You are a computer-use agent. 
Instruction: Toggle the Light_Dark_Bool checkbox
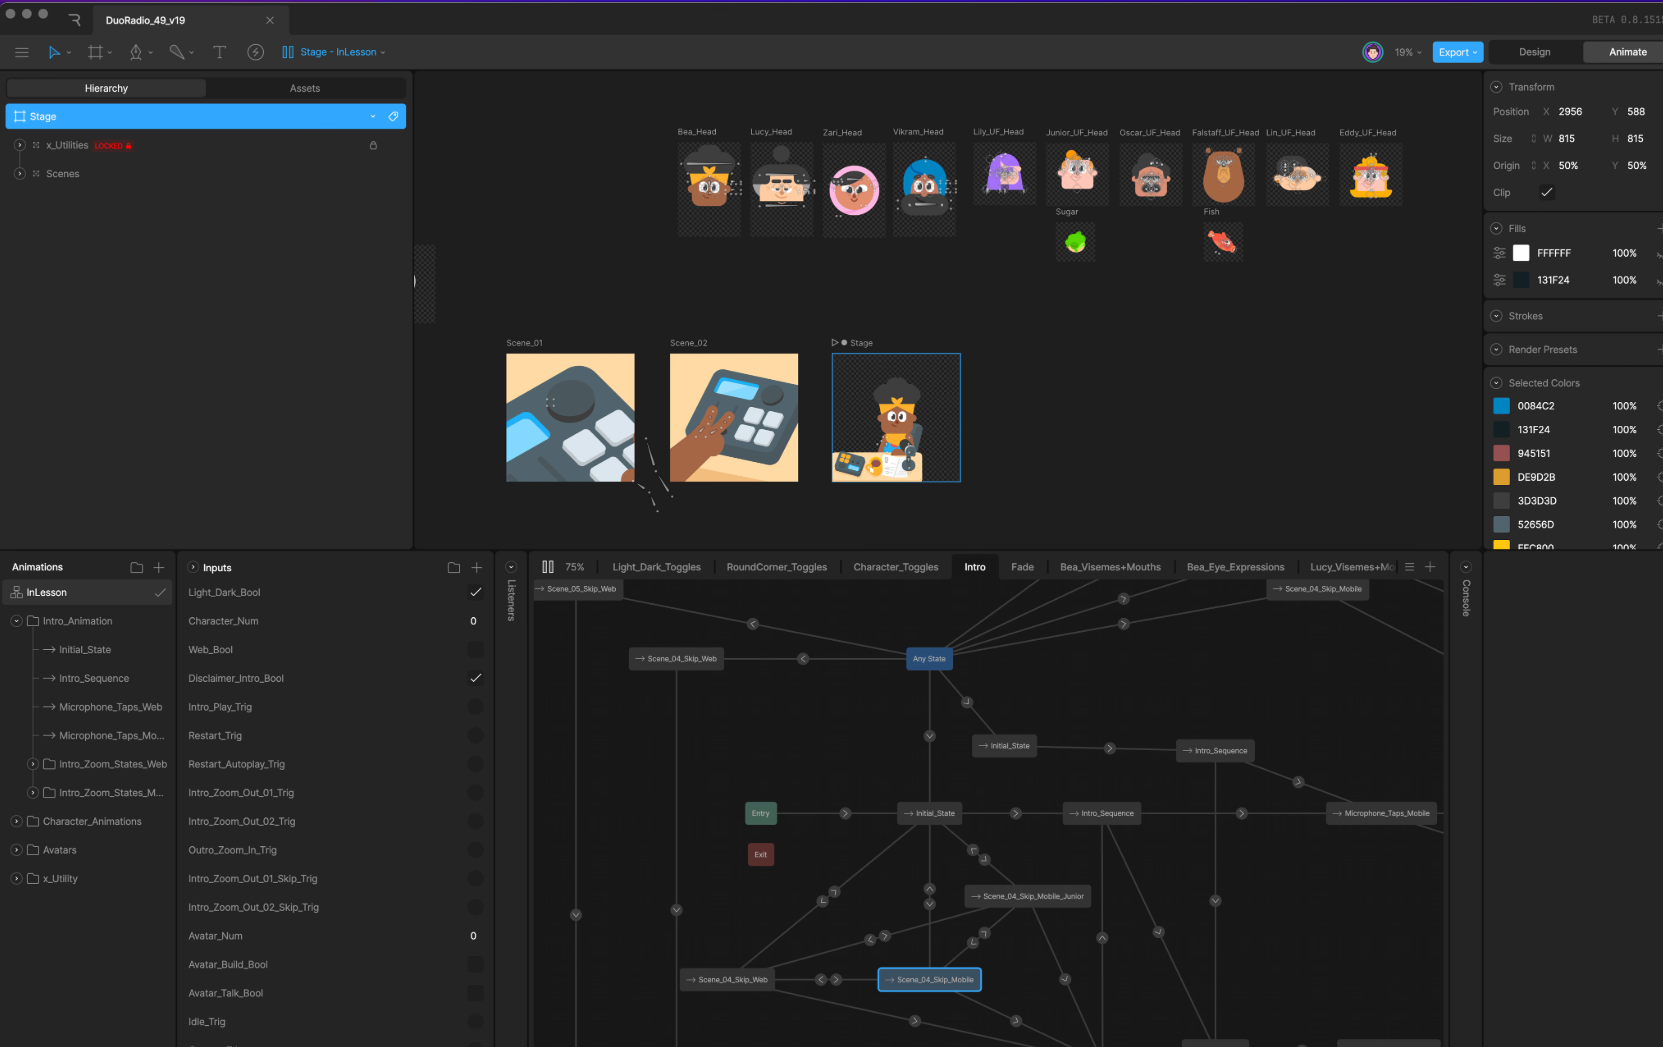point(476,593)
